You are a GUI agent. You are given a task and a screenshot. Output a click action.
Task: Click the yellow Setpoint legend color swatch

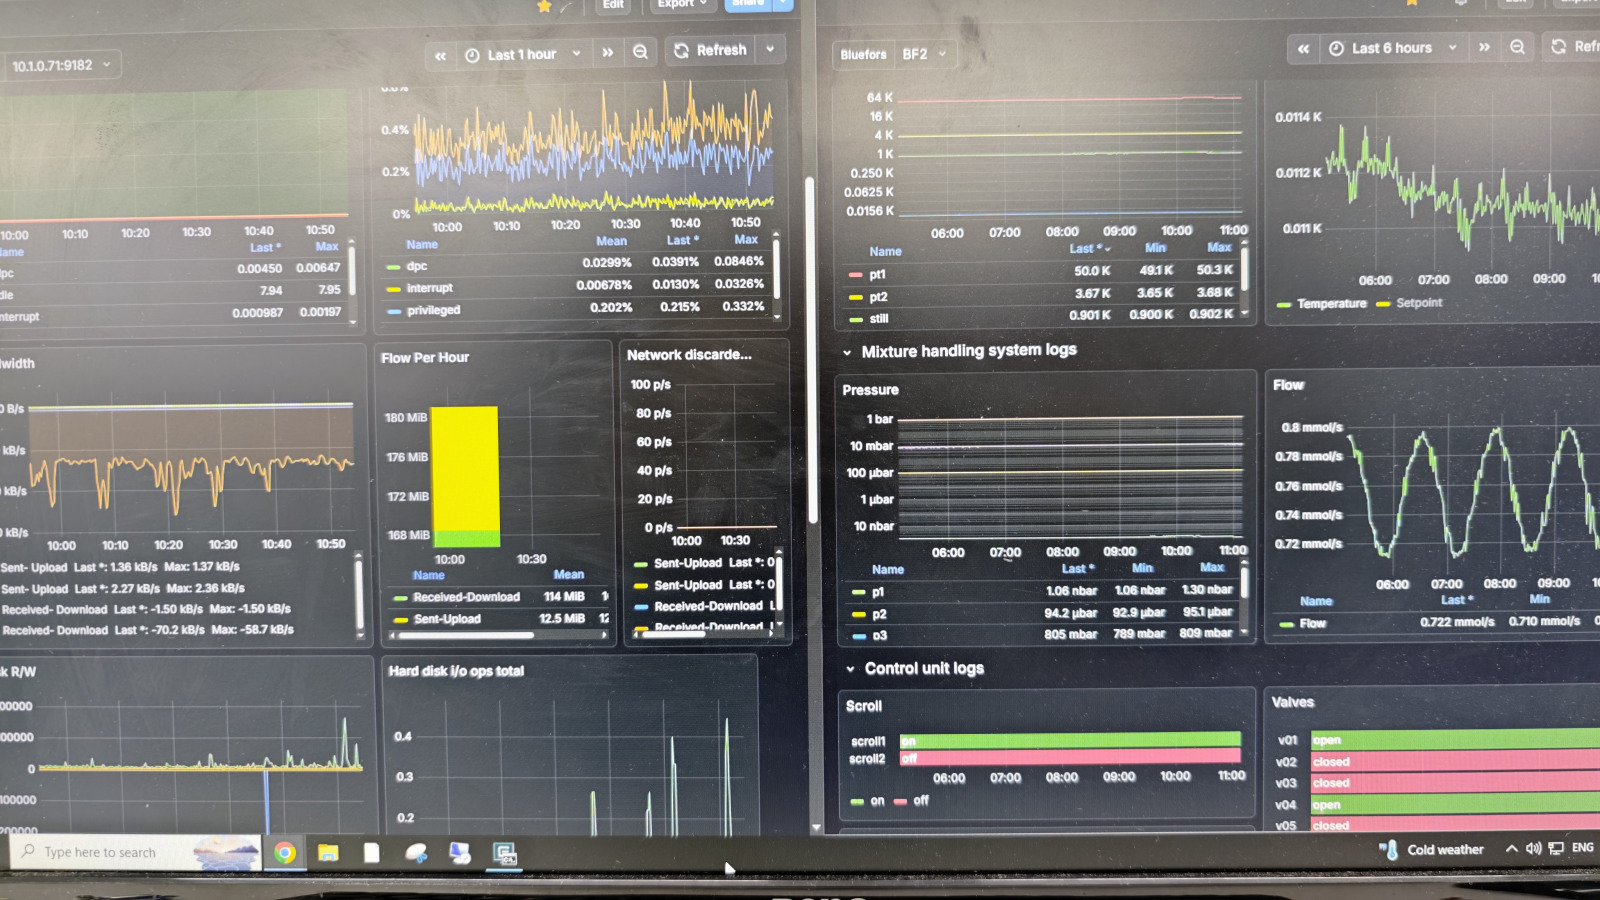click(x=1383, y=303)
